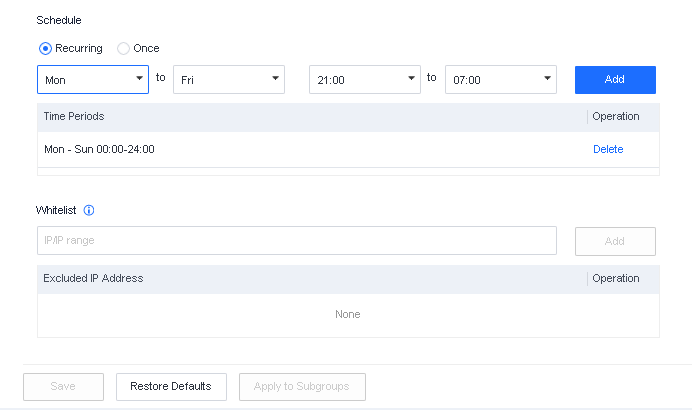Focus the IP/IP range input field

(x=297, y=241)
